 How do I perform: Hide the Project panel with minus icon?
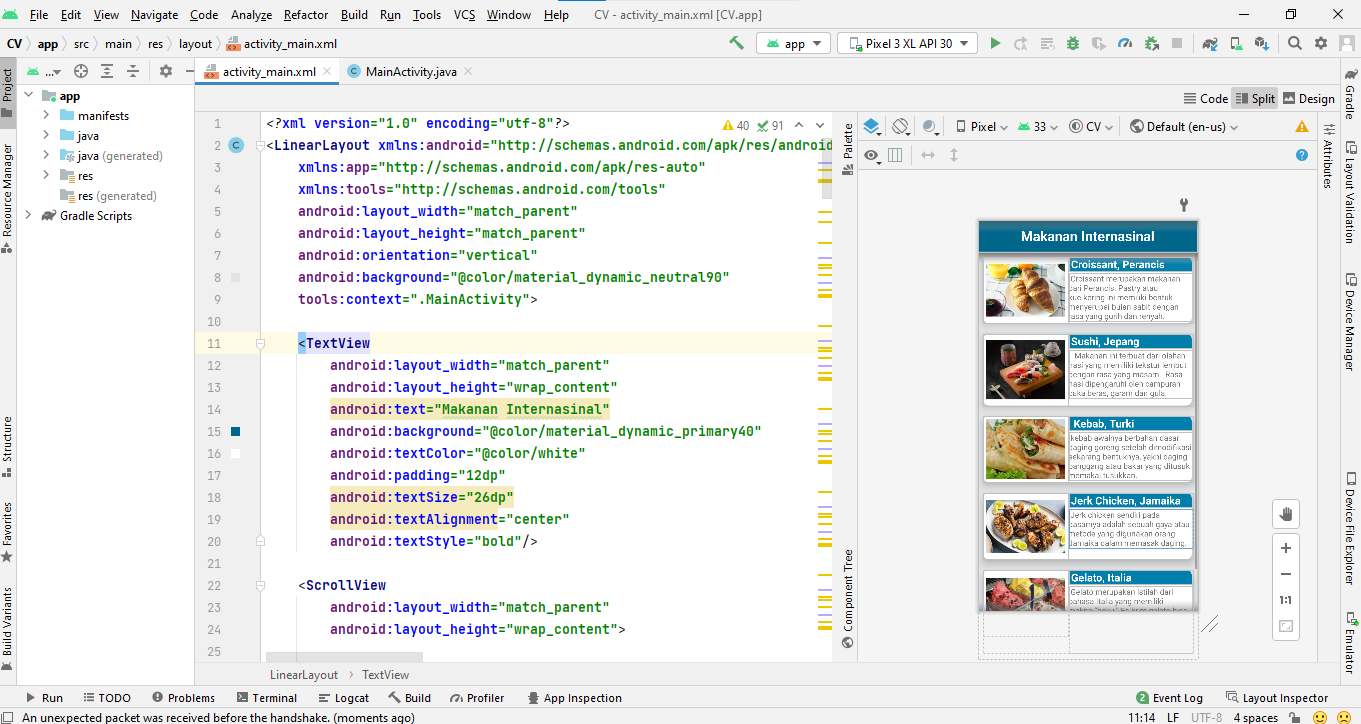tap(189, 71)
